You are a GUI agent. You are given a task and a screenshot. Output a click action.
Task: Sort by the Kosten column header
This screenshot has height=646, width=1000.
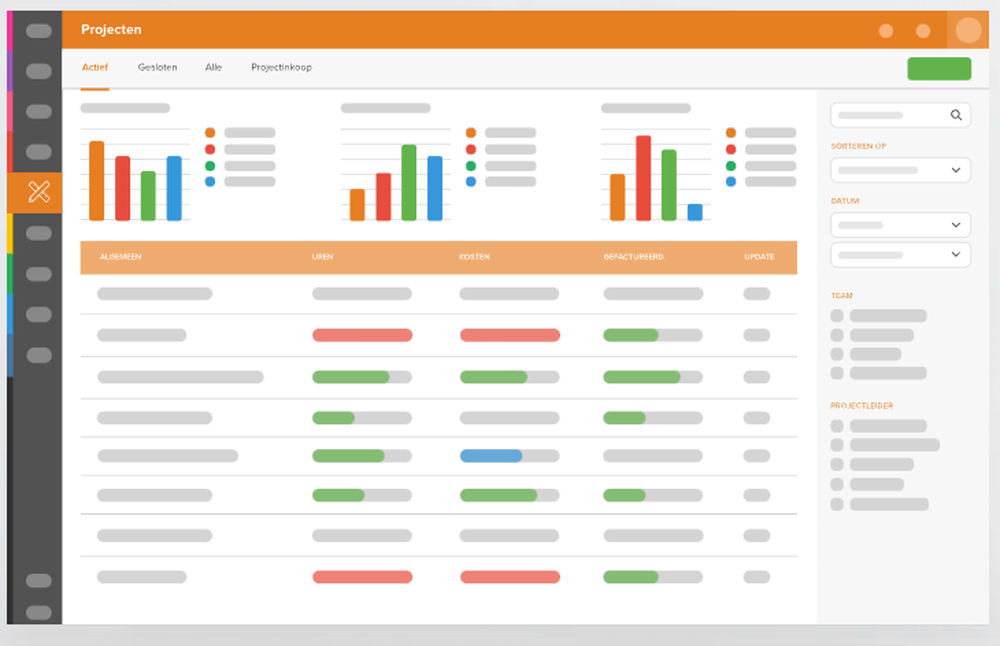(474, 257)
